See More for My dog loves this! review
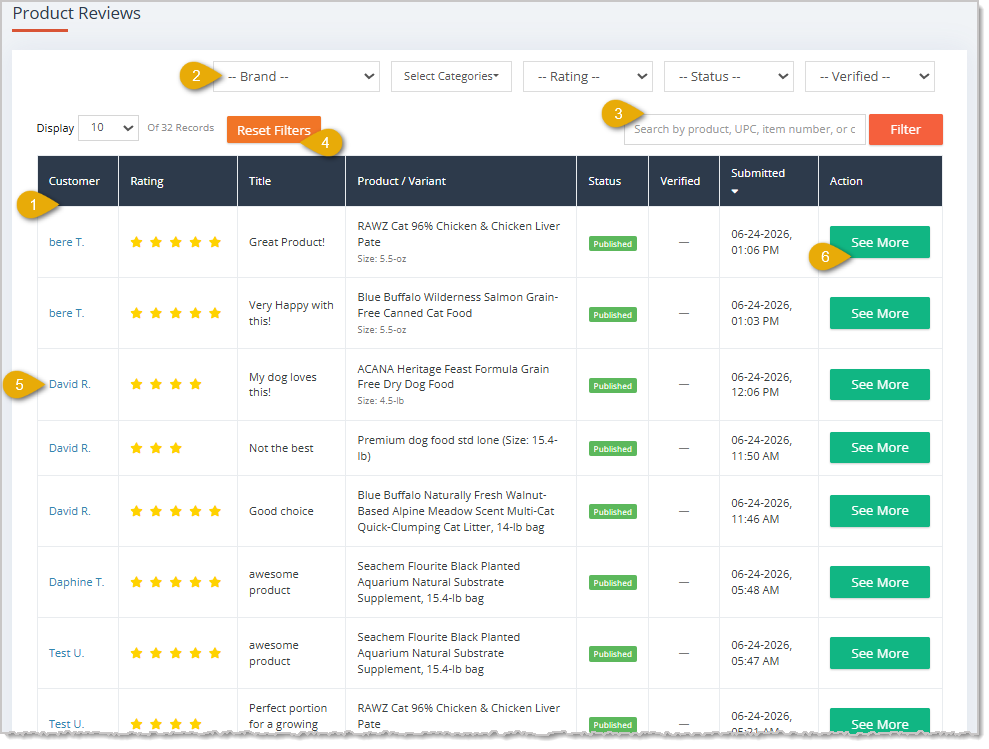Viewport: 989px width, 749px height. click(879, 384)
